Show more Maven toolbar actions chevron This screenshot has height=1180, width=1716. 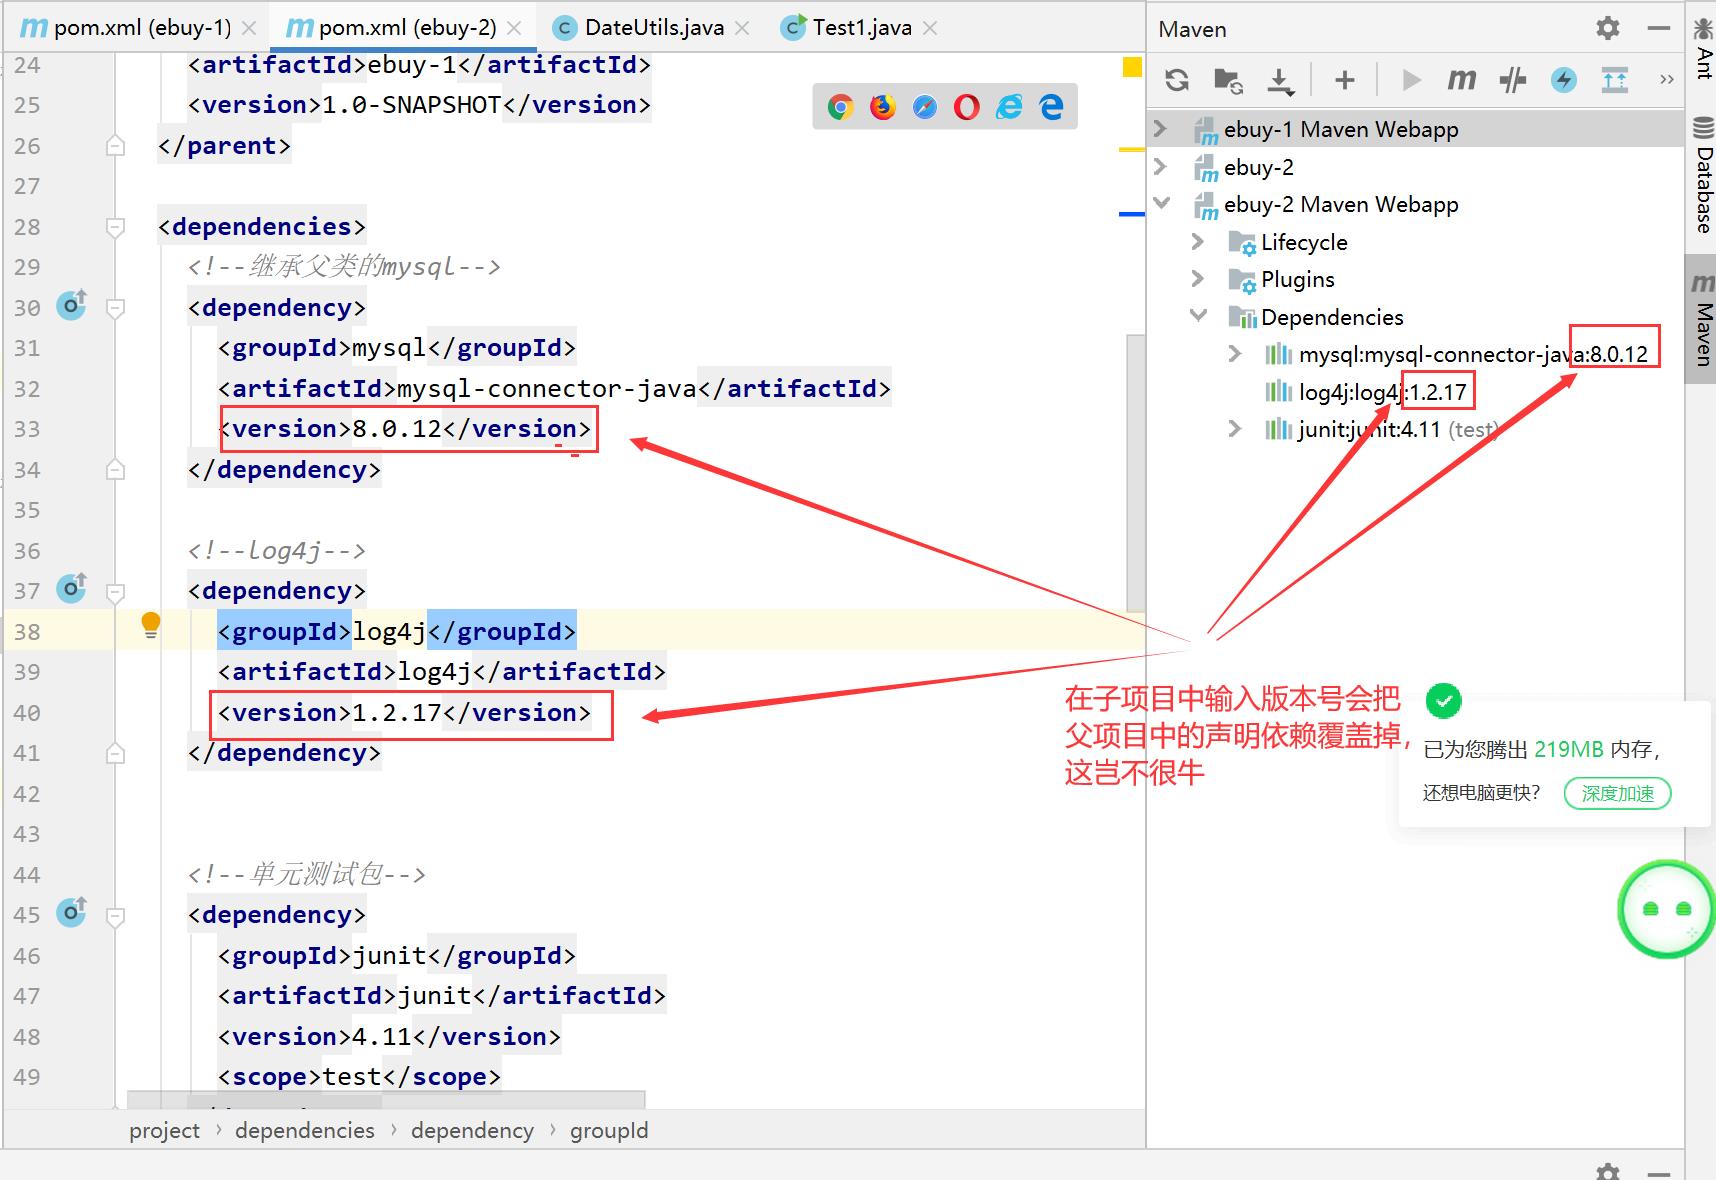tap(1666, 80)
